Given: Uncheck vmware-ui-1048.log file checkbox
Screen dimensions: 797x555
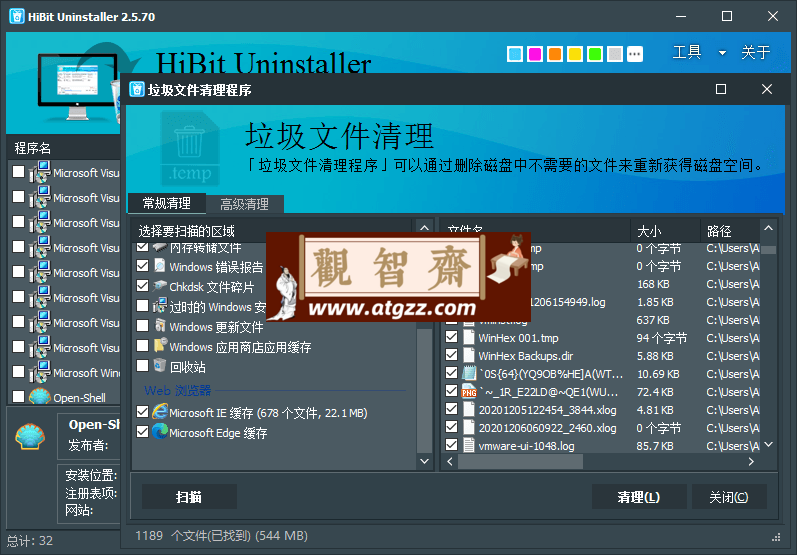Looking at the screenshot, I should (x=451, y=445).
